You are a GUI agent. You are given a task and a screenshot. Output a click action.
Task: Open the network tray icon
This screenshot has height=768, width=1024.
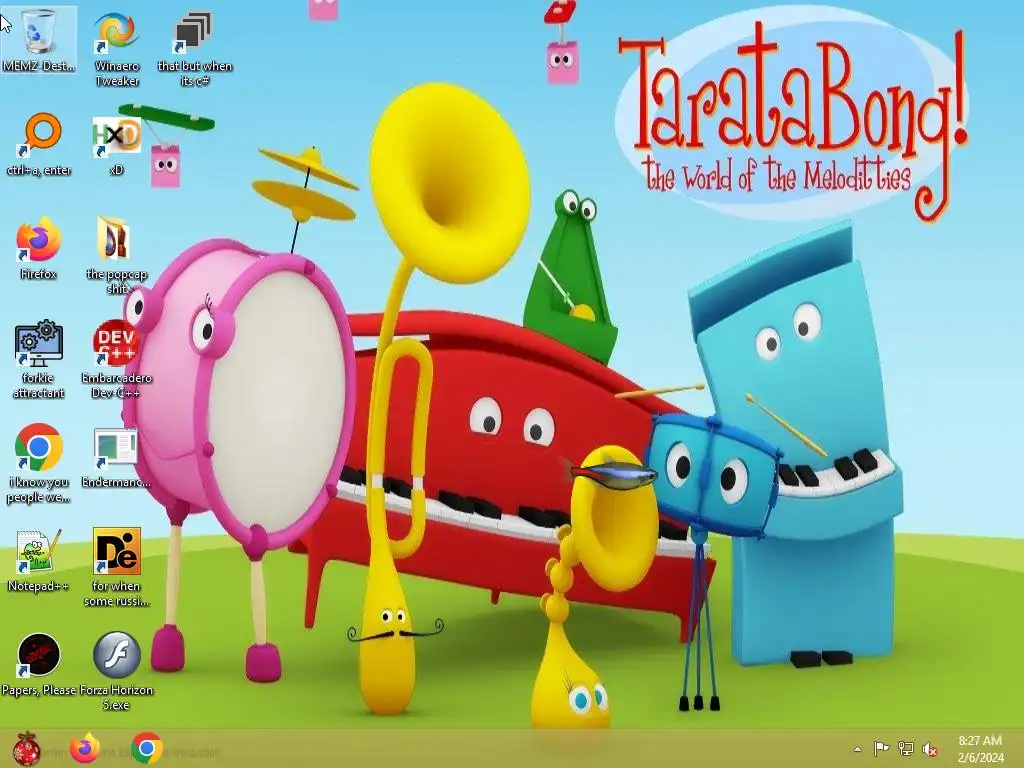[905, 748]
